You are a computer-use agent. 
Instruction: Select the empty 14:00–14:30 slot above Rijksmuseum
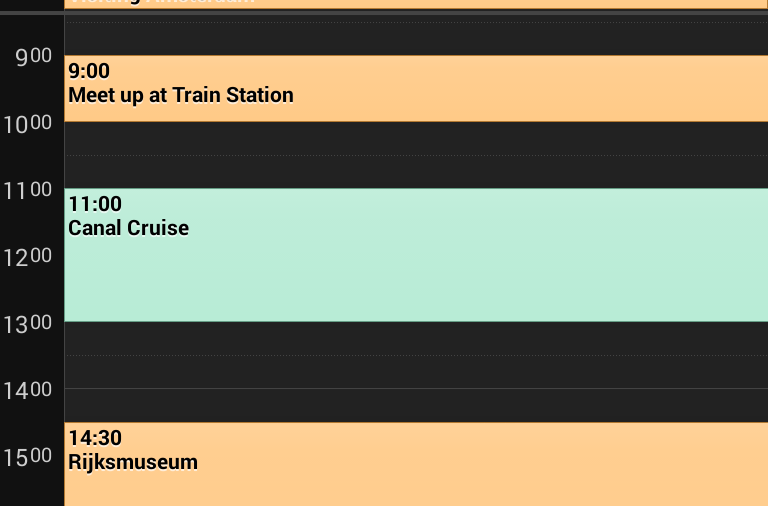click(x=416, y=405)
